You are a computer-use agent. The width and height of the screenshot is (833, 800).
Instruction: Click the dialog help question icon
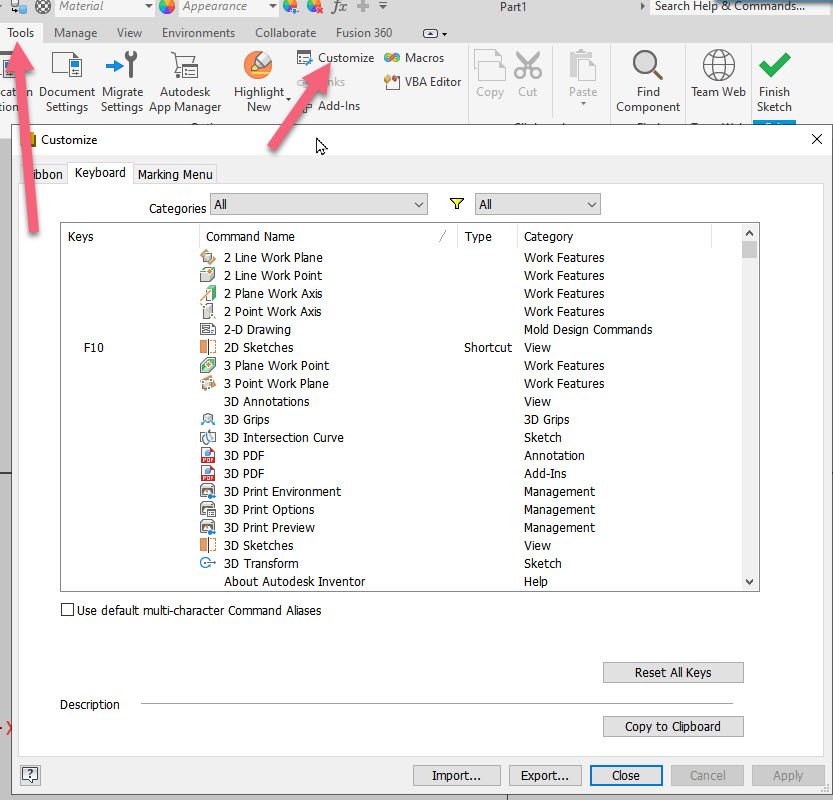[x=30, y=775]
